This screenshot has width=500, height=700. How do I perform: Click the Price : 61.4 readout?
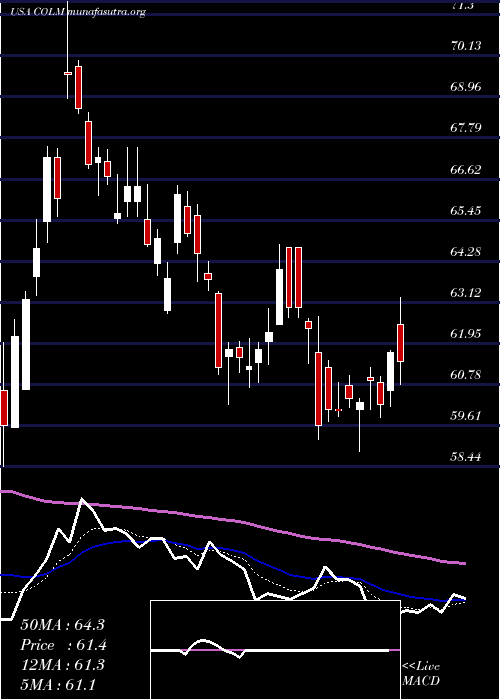64,645
